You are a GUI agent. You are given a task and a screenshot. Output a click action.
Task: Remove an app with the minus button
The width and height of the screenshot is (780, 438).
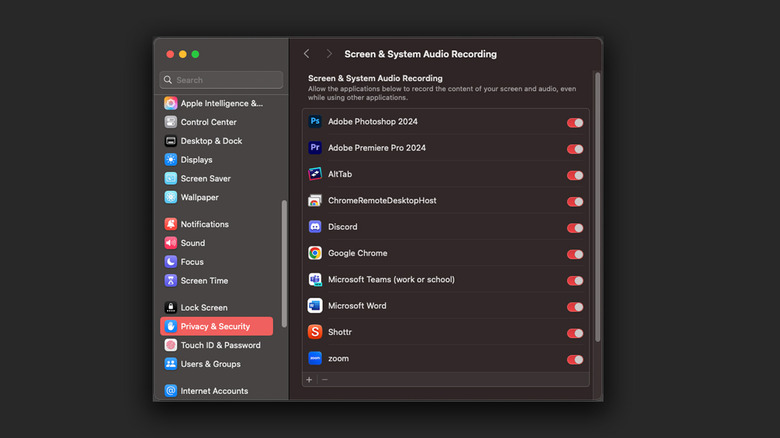pos(324,380)
